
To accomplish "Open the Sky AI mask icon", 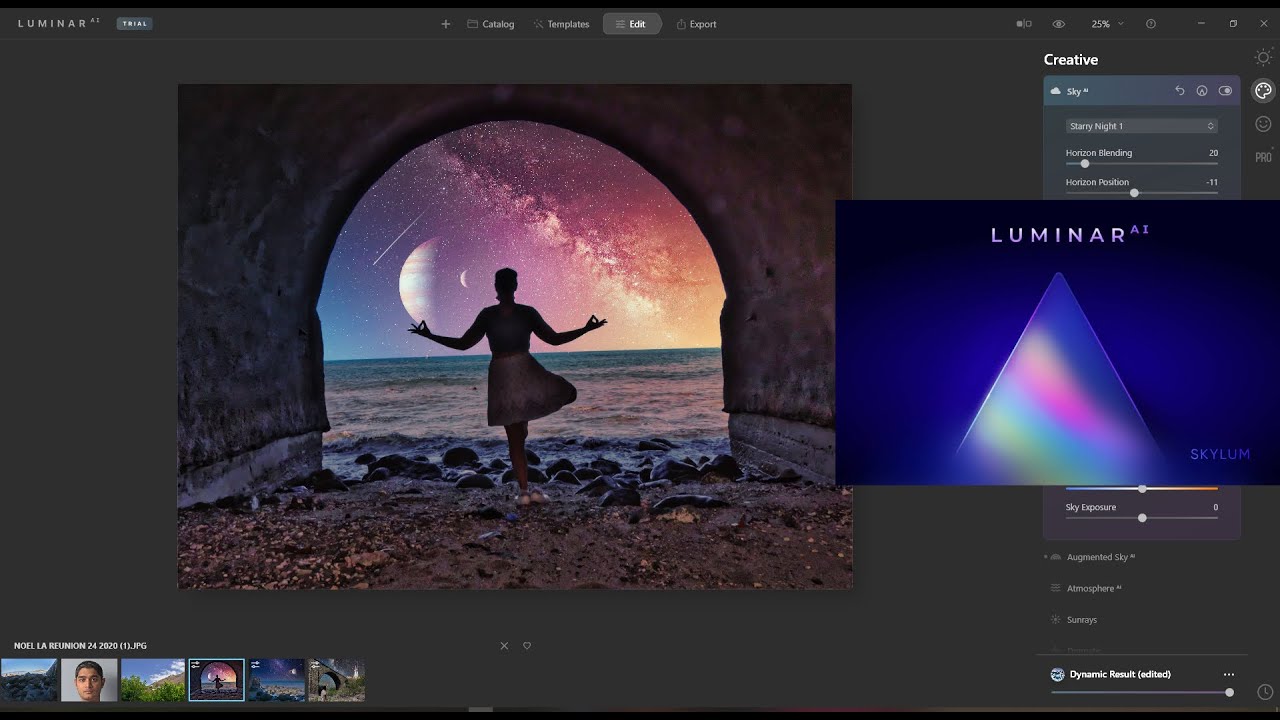I will pyautogui.click(x=1202, y=91).
